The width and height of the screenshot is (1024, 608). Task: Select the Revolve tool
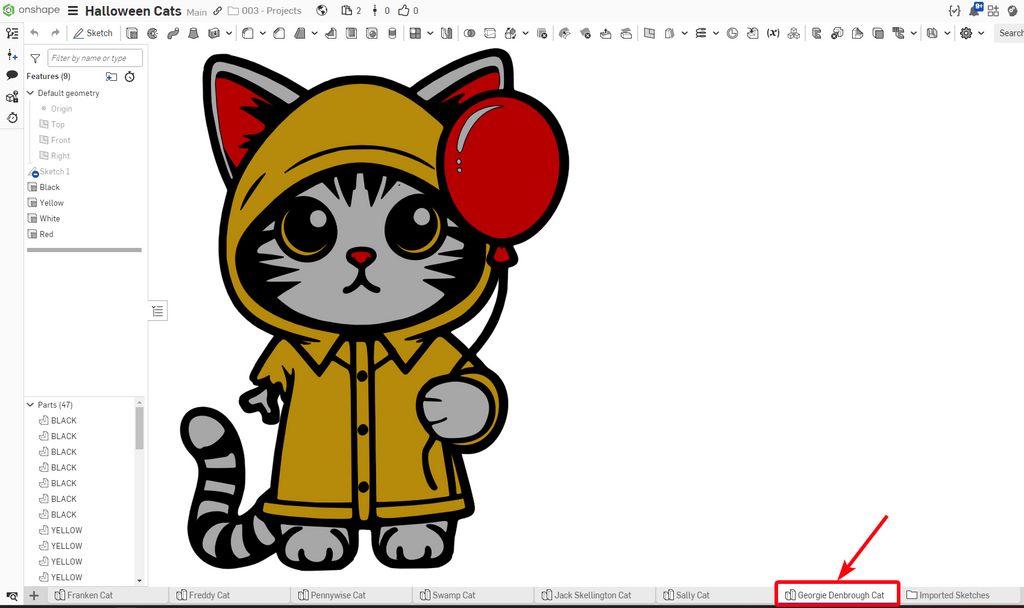[152, 33]
